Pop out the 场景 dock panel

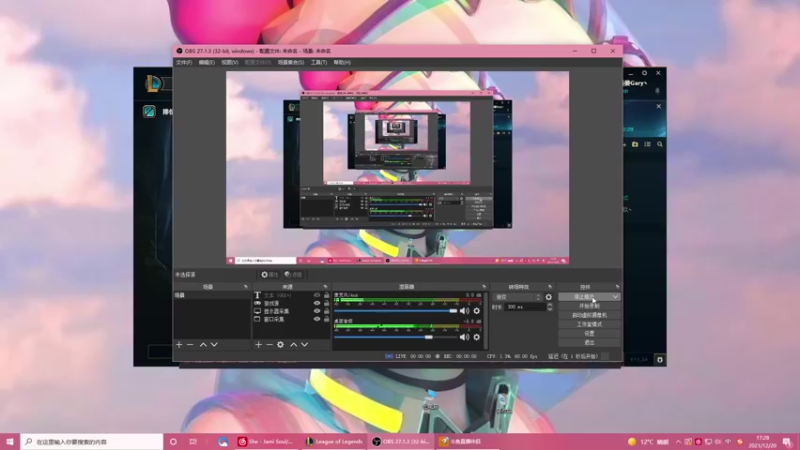(246, 287)
